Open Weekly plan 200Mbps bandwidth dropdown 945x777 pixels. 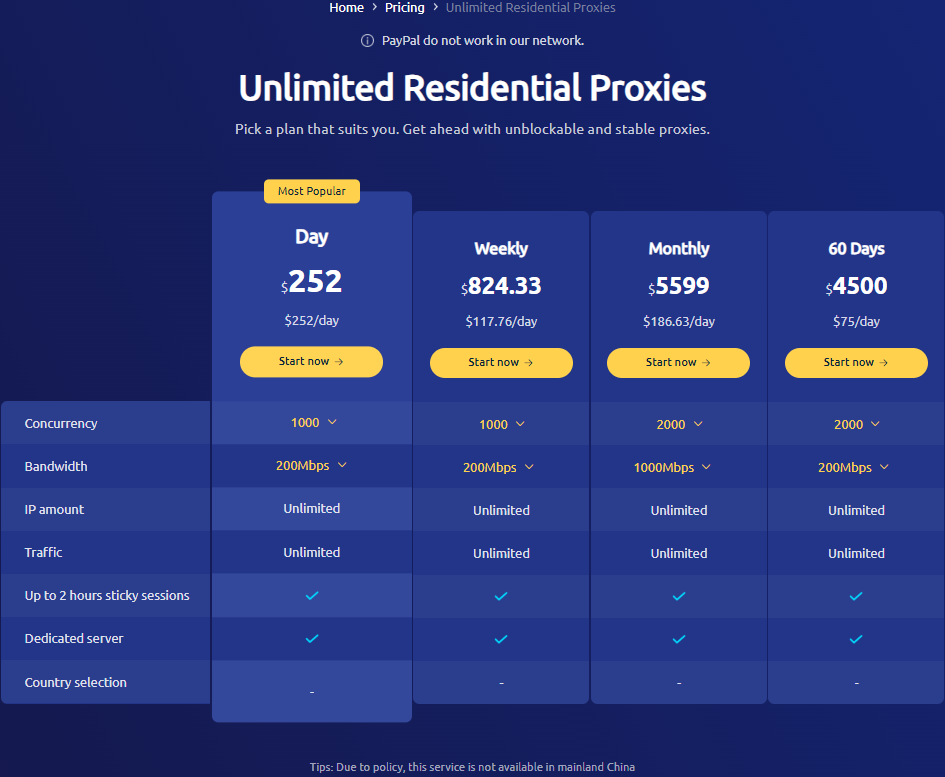pyautogui.click(x=498, y=467)
